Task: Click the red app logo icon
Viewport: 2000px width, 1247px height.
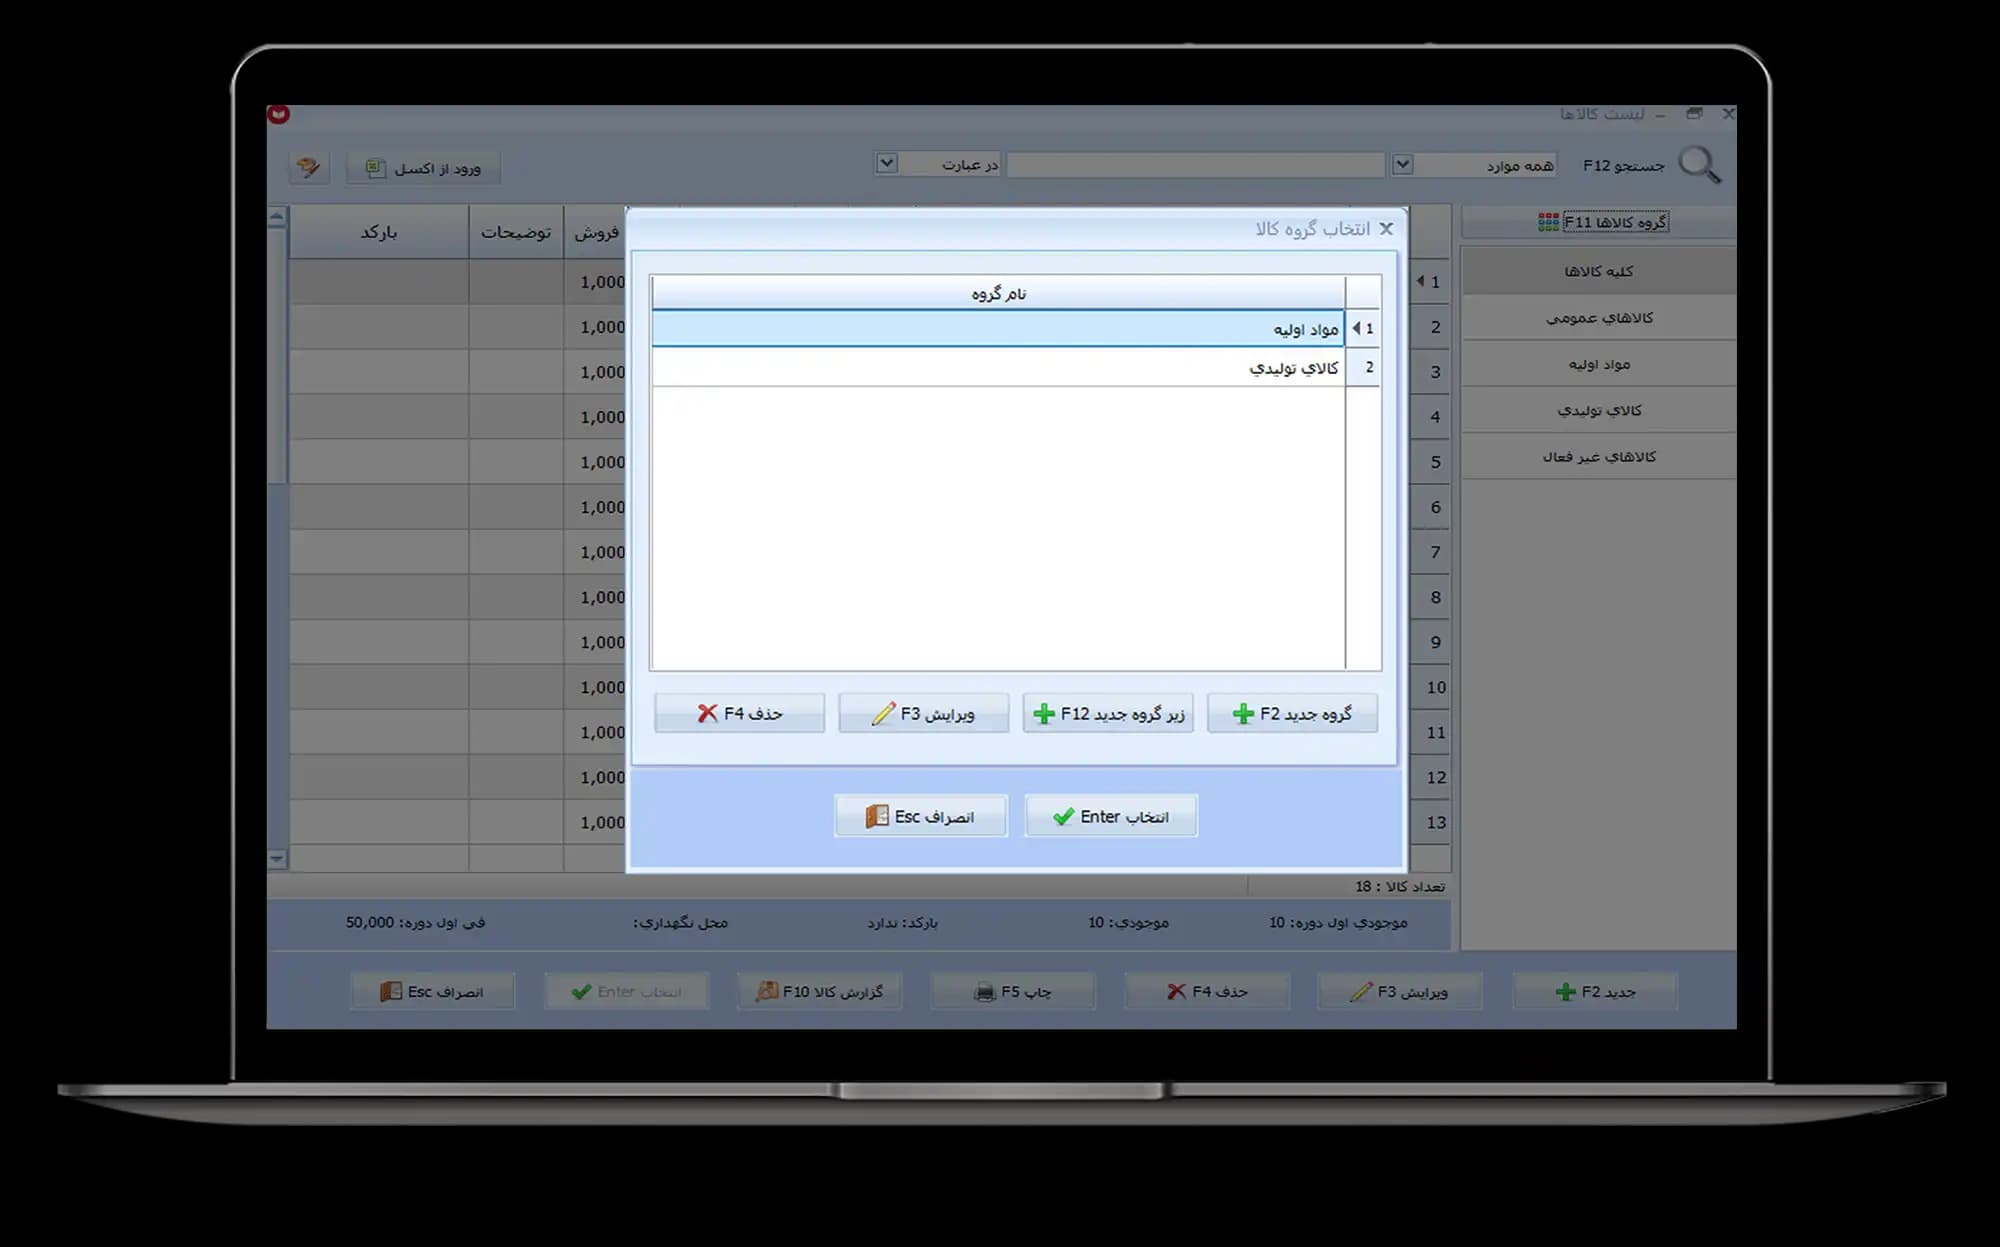Action: point(279,114)
